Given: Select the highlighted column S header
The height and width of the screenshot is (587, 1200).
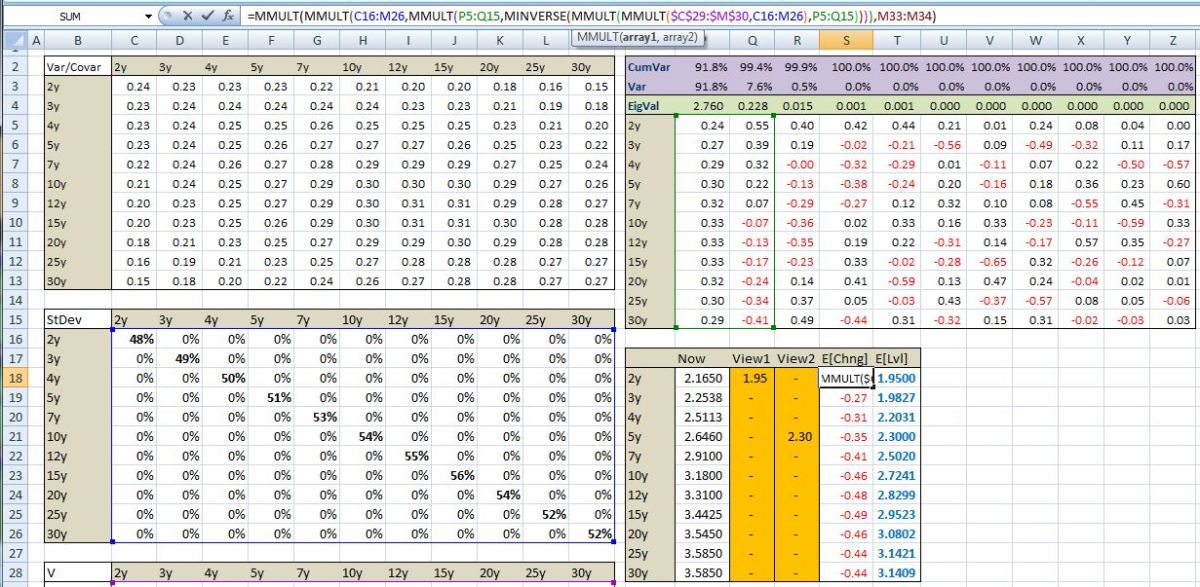Looking at the screenshot, I should coord(845,42).
